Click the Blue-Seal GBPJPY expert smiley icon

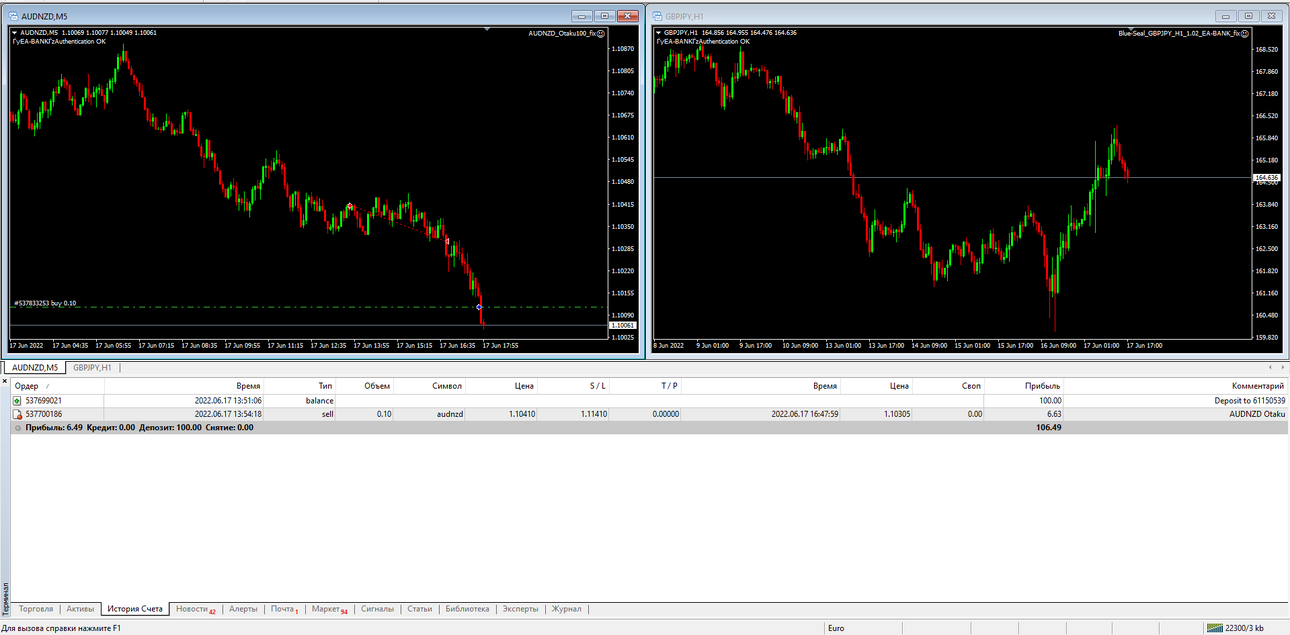1245,33
